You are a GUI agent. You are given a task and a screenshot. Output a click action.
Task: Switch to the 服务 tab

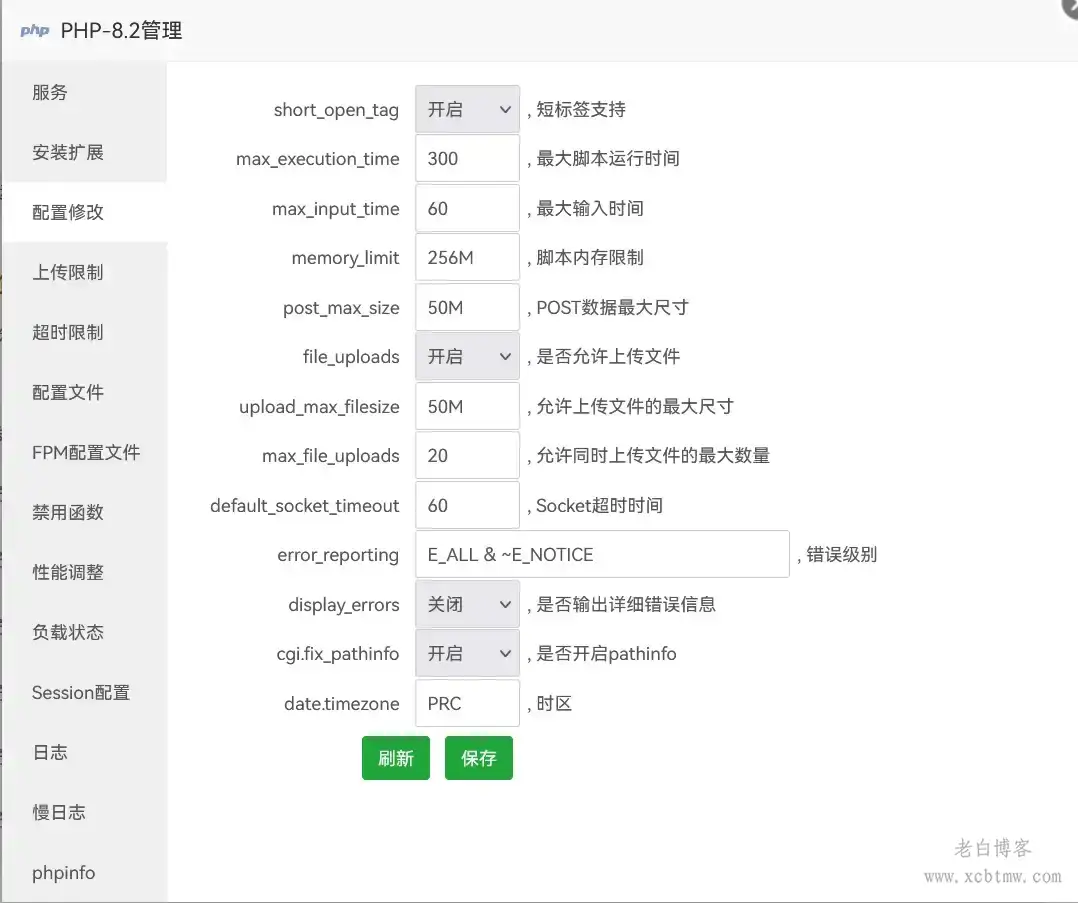[x=49, y=92]
